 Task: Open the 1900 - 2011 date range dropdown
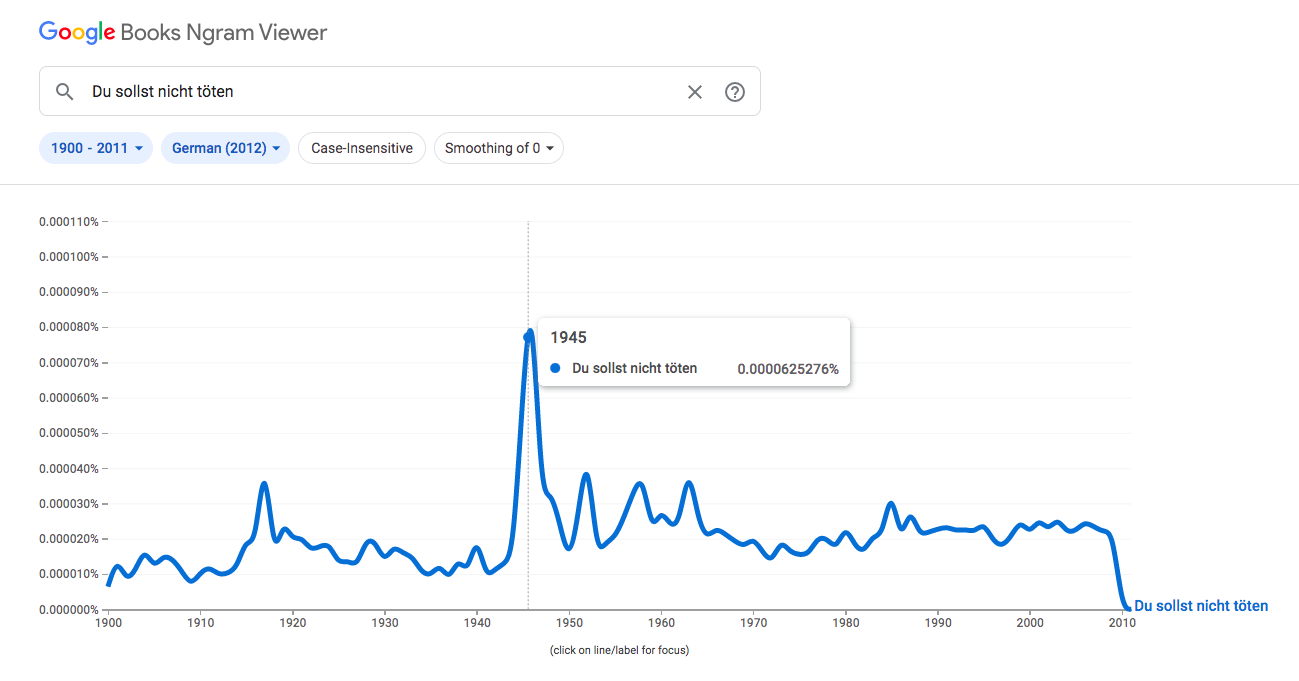[x=96, y=148]
